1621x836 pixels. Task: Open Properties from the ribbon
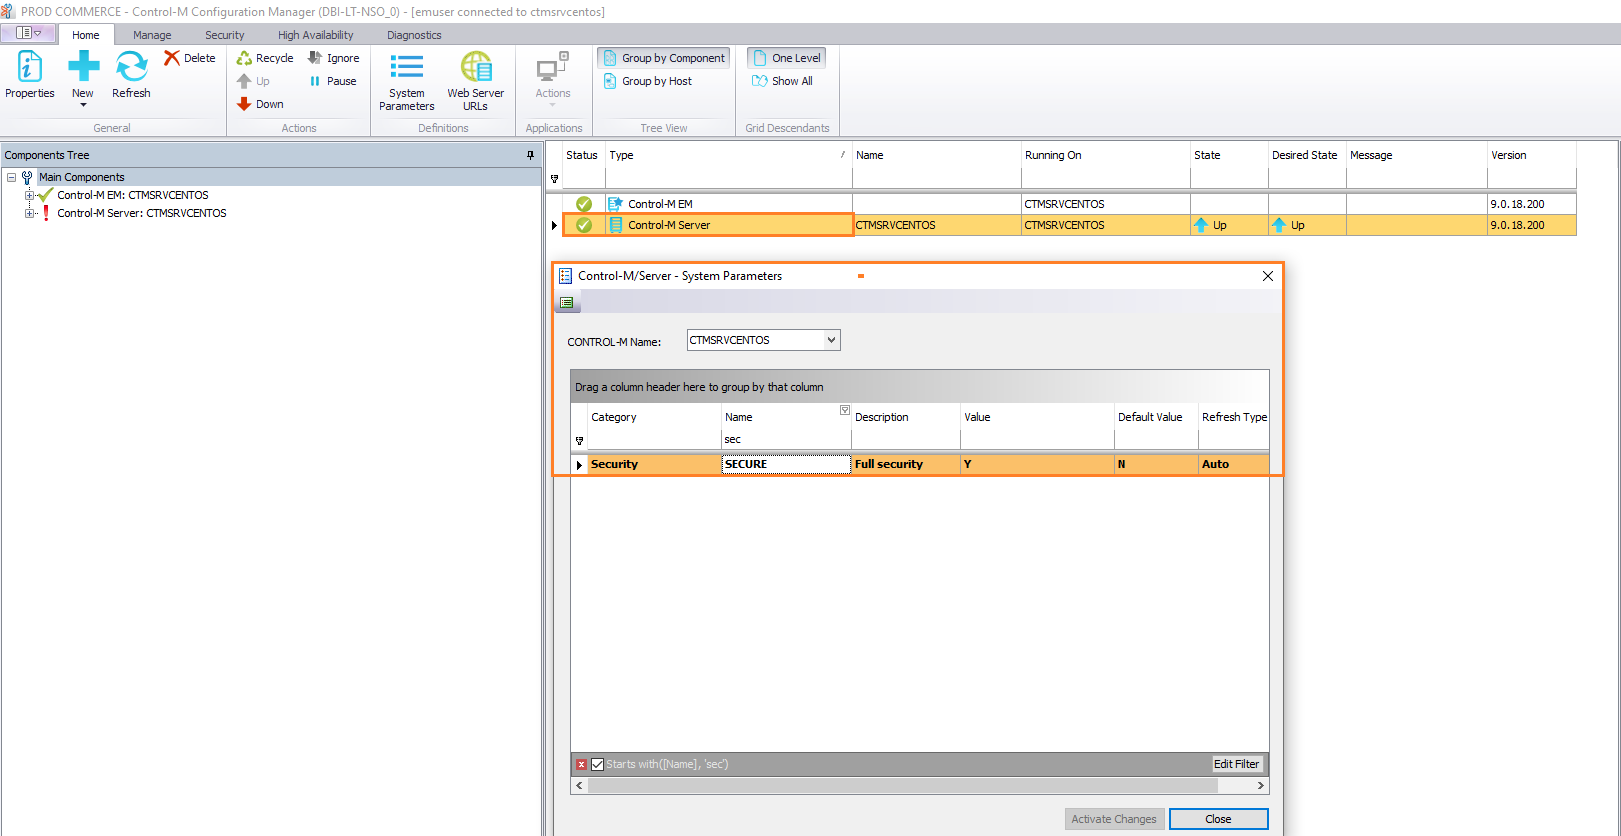pyautogui.click(x=30, y=76)
